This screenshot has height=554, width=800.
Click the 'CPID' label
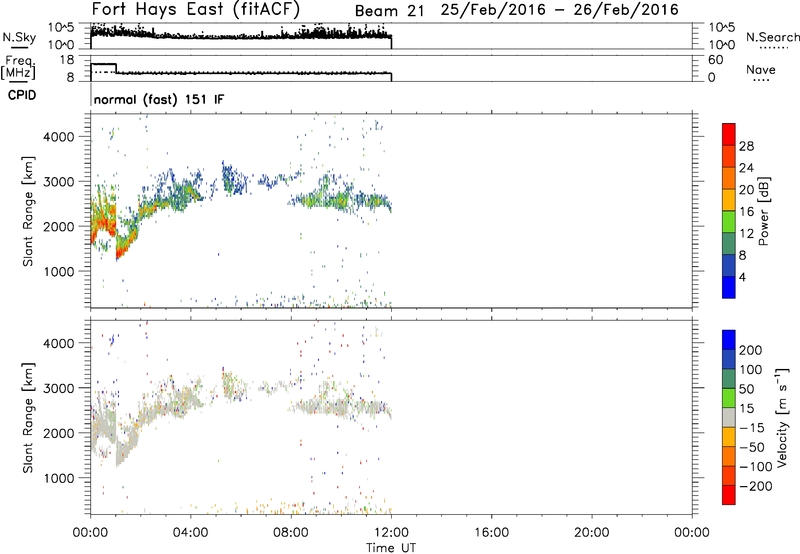point(22,95)
